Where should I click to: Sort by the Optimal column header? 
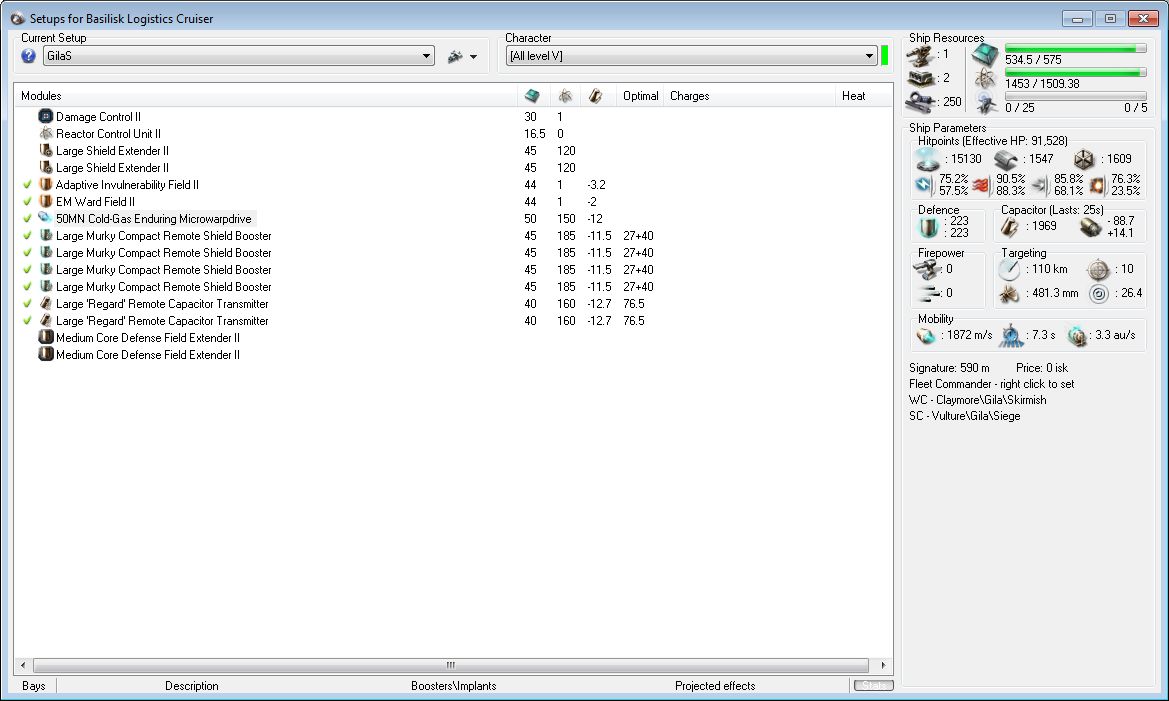[640, 95]
